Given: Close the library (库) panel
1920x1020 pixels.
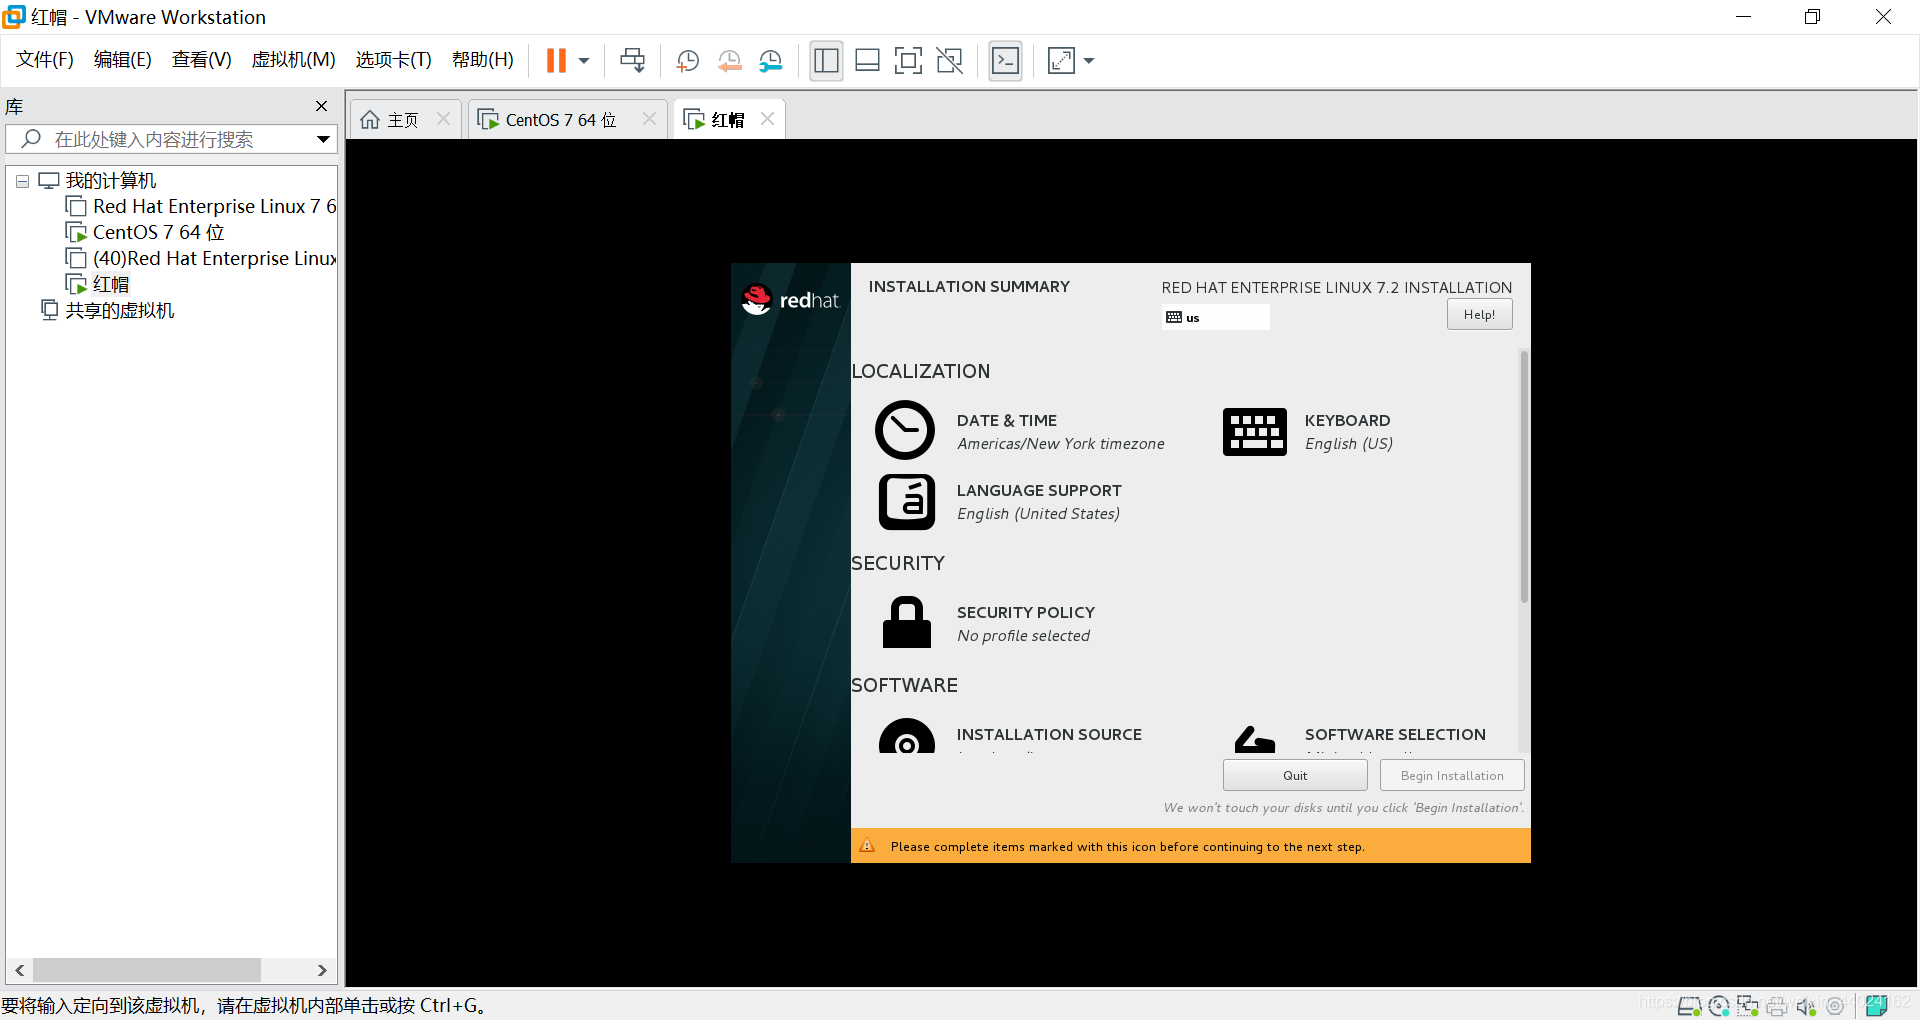Looking at the screenshot, I should tap(321, 106).
